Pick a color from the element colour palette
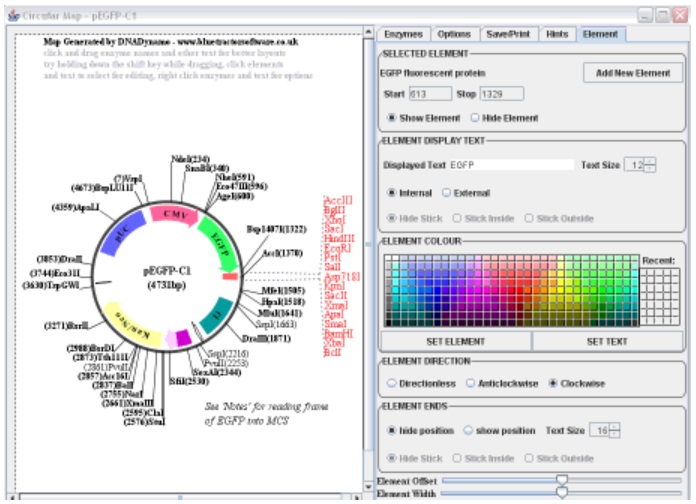This screenshot has height=504, width=696. 511,290
